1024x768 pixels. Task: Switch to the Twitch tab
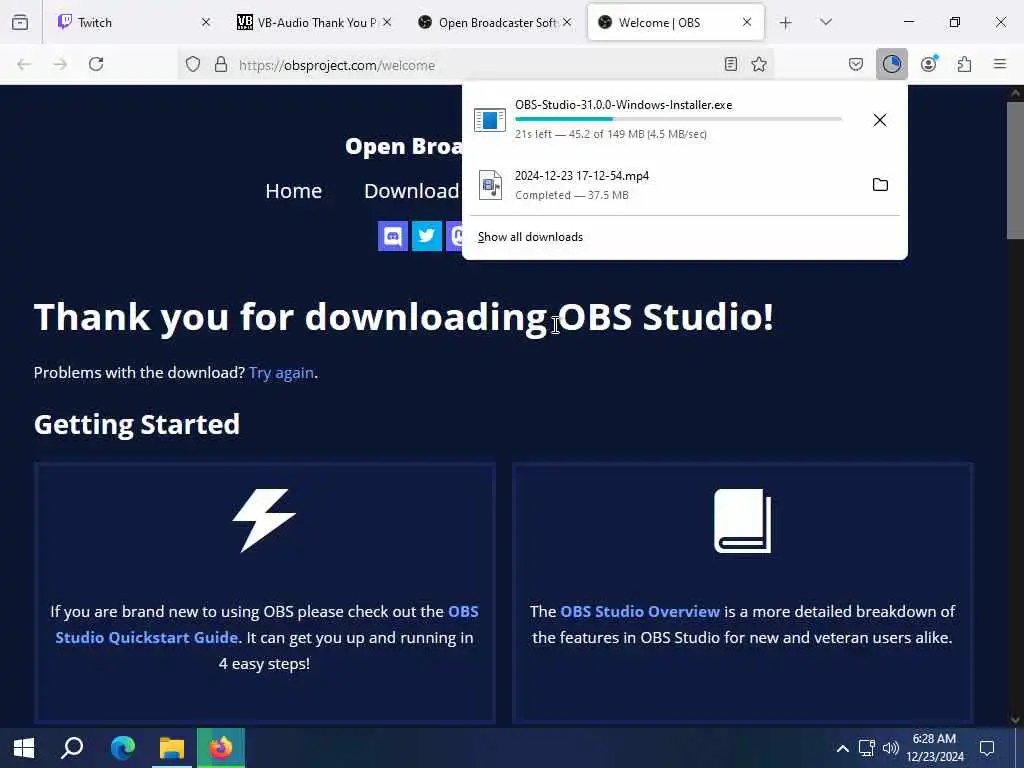pos(134,22)
